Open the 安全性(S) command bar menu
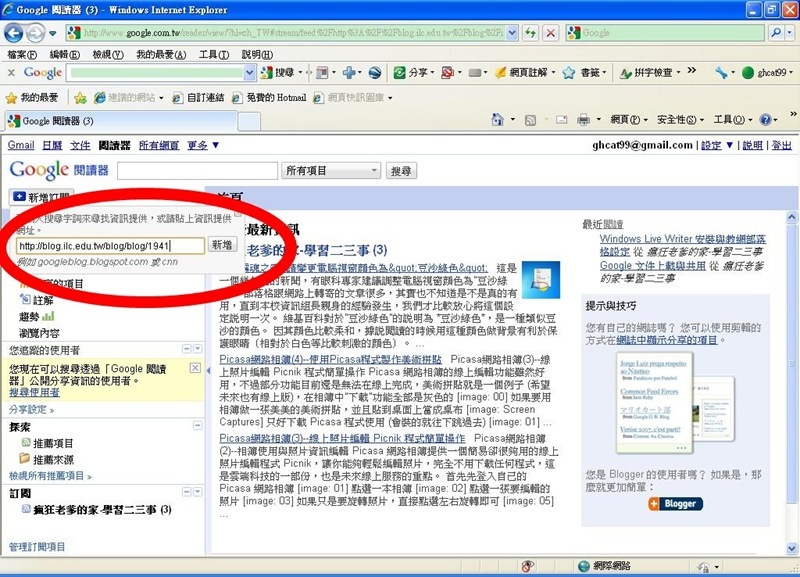This screenshot has height=577, width=800. coord(680,120)
